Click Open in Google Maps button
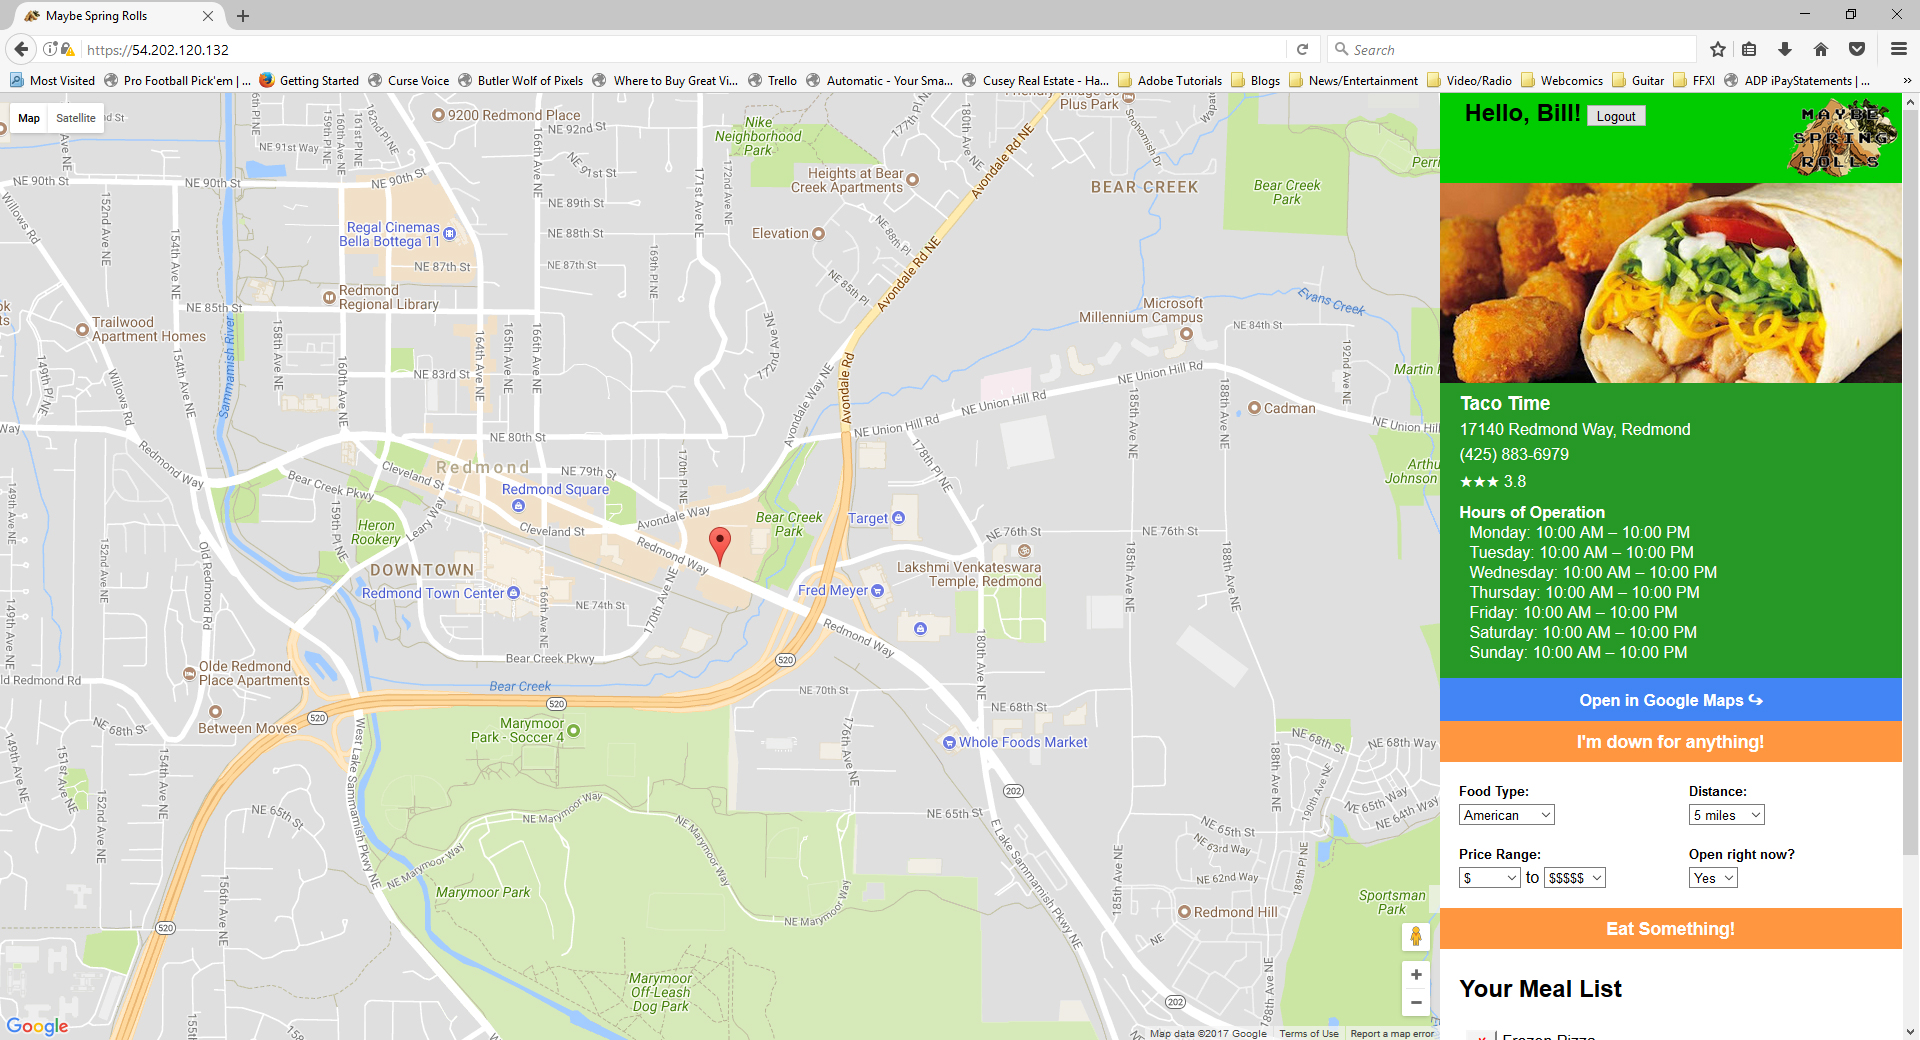The image size is (1920, 1040). pos(1670,700)
